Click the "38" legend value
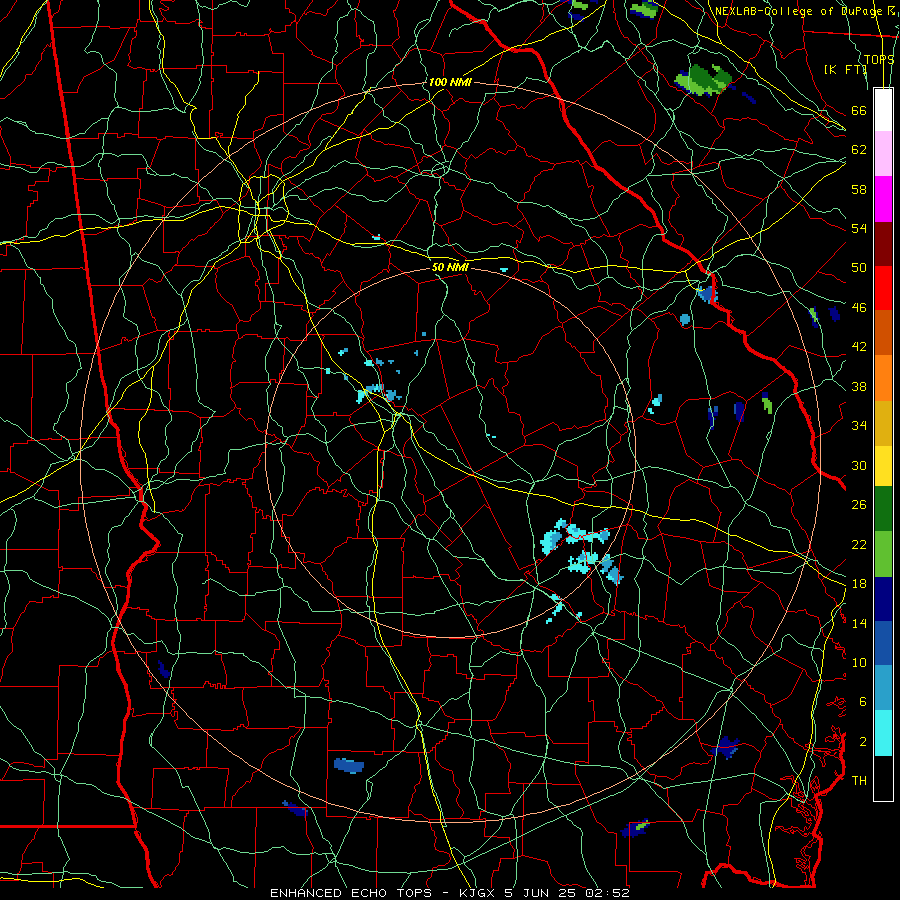The height and width of the screenshot is (900, 900). pos(859,386)
